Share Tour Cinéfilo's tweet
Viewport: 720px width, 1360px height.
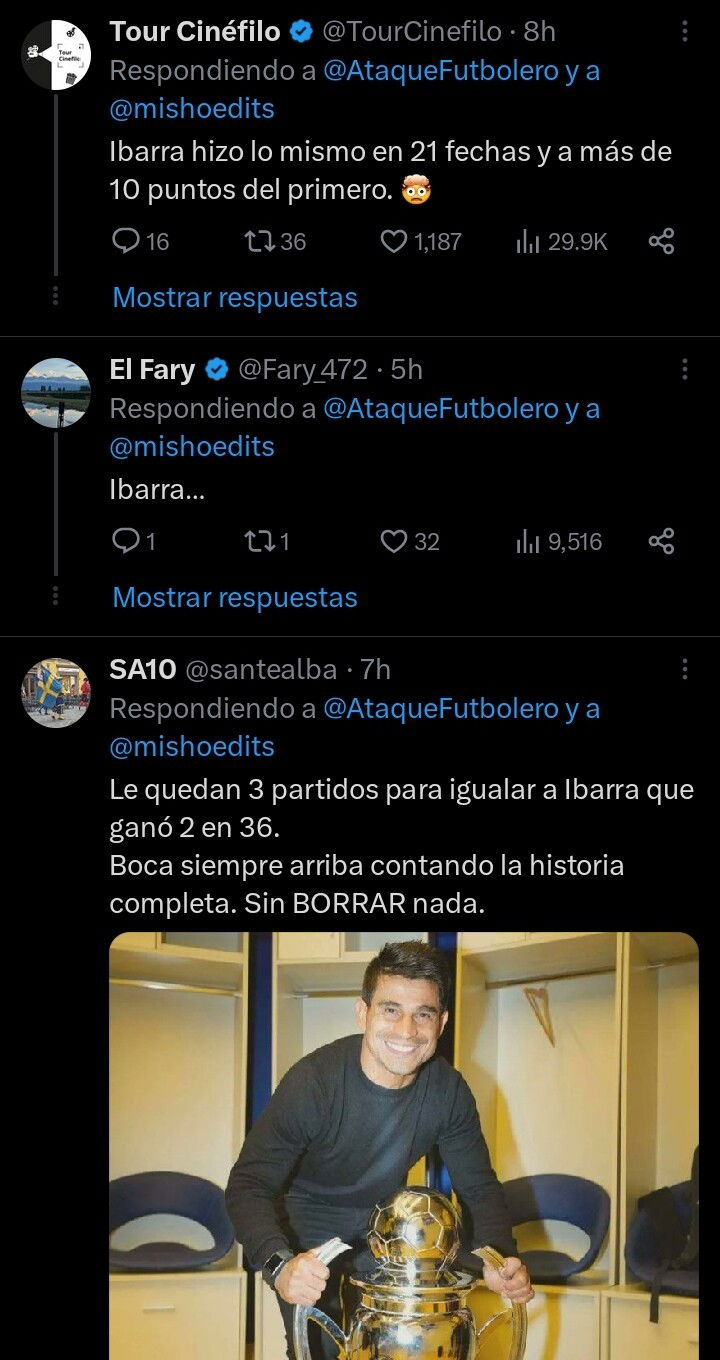(661, 241)
